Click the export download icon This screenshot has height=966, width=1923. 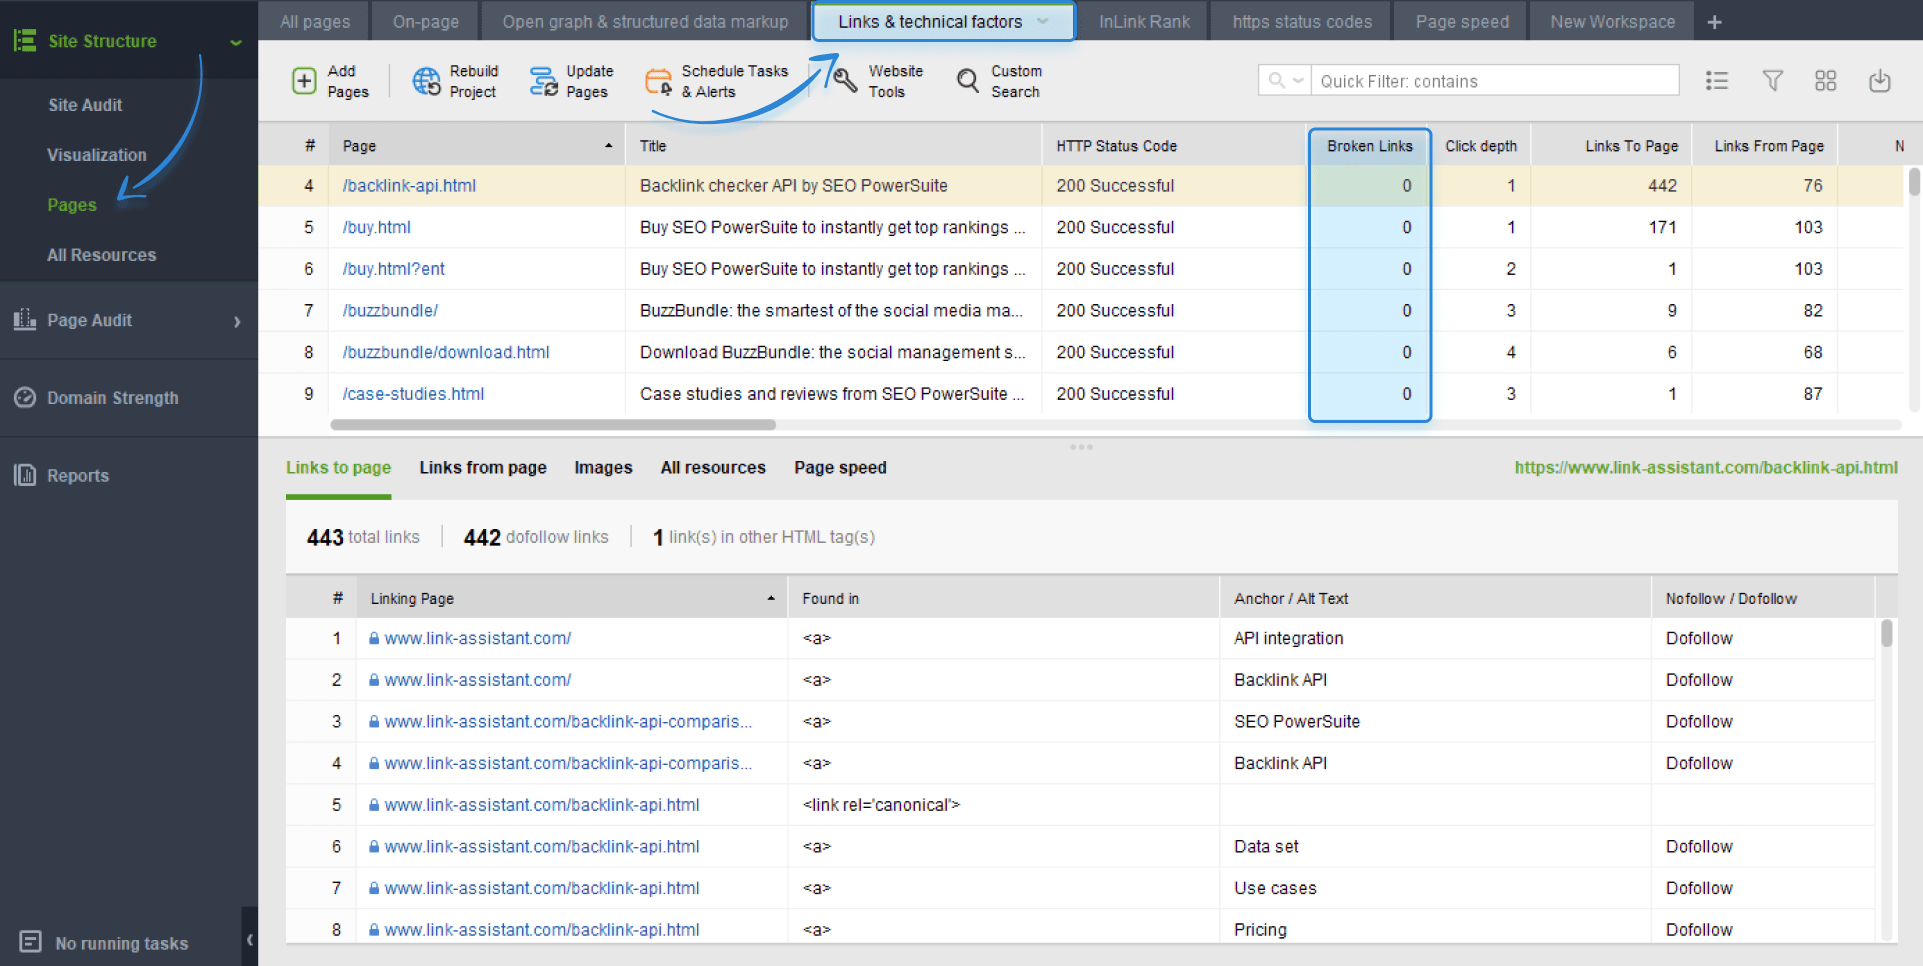1880,81
